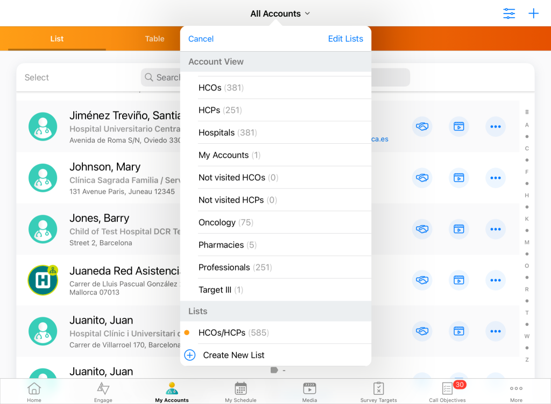Record a call for Jones, Barry
551x404 pixels.
tap(422, 229)
